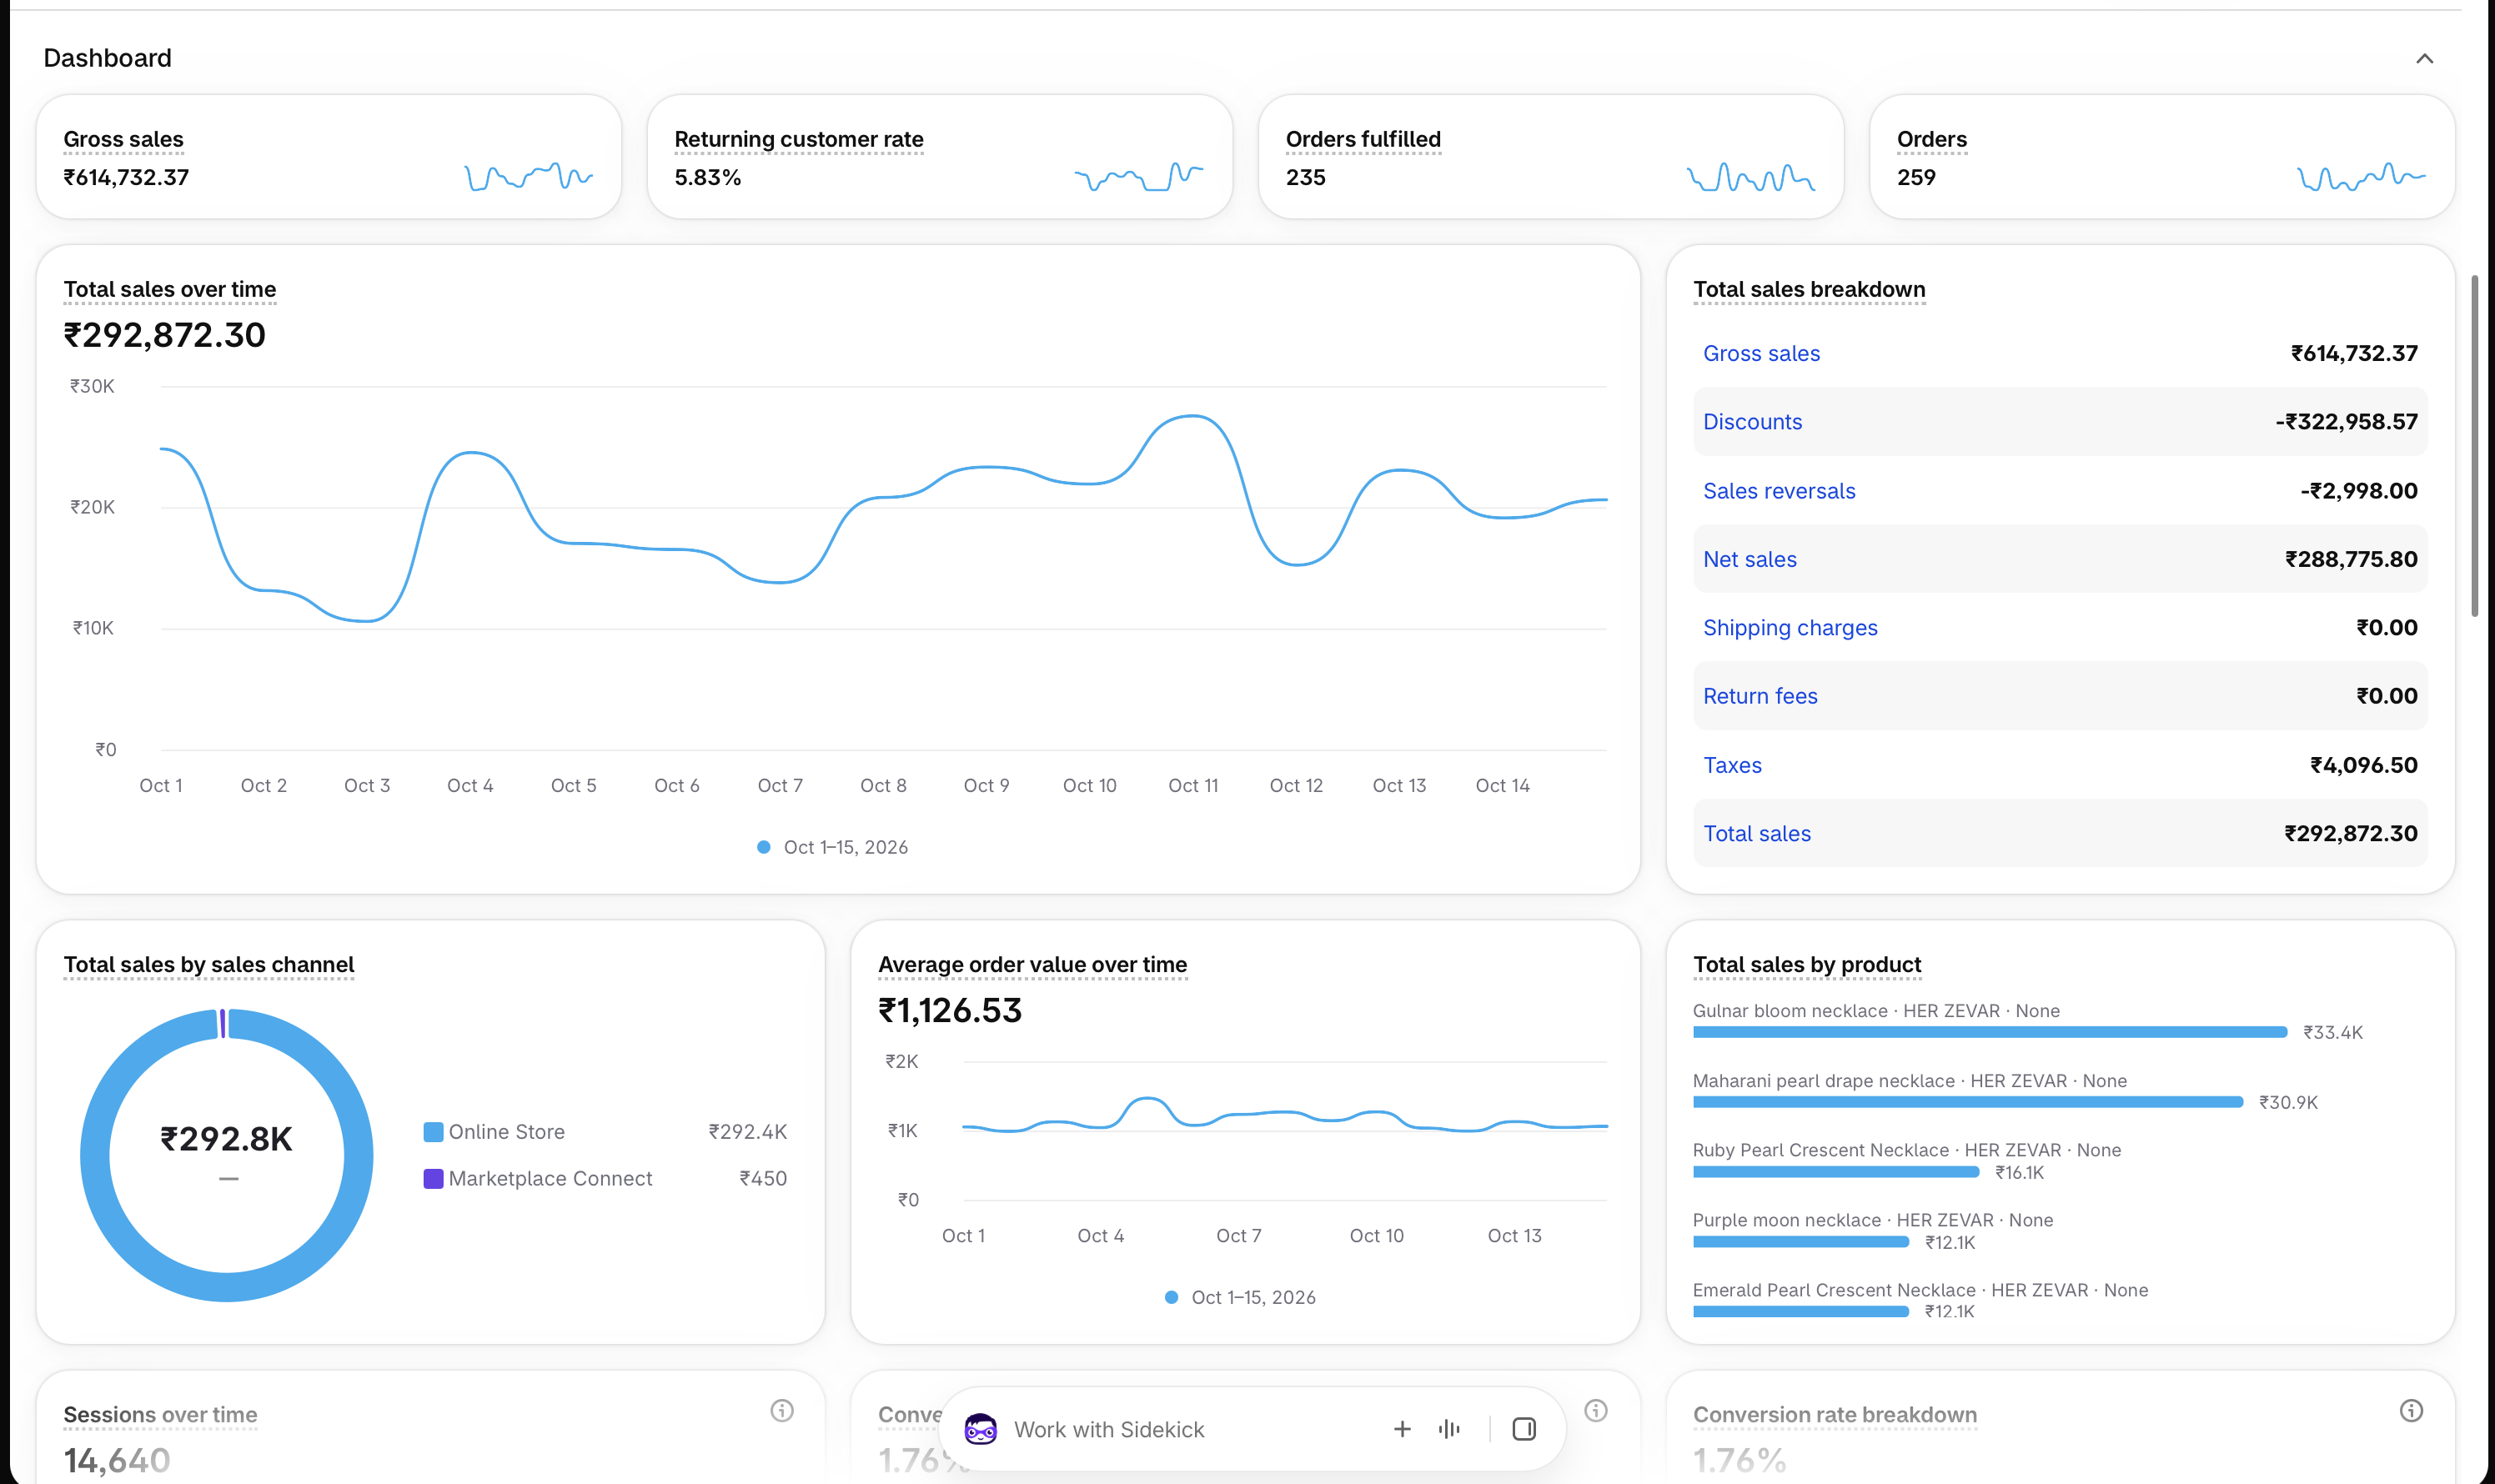Open info icon on Conversion rate card

(1596, 1410)
